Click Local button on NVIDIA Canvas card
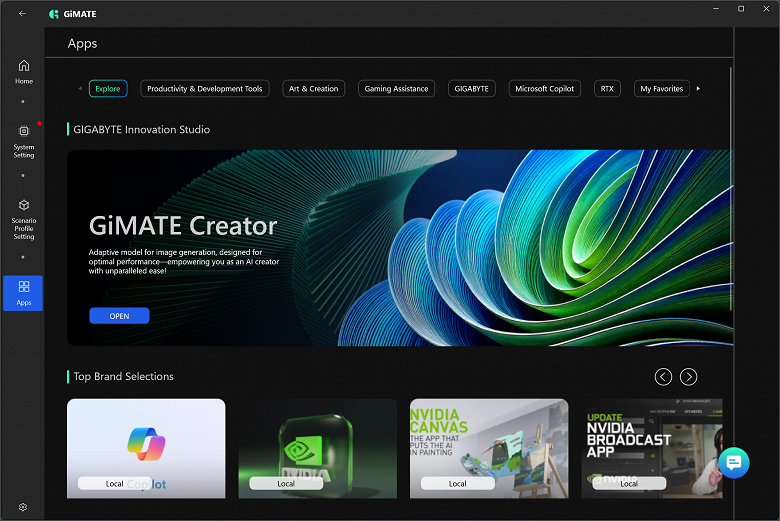Screen dimensions: 780x521 click(458, 483)
